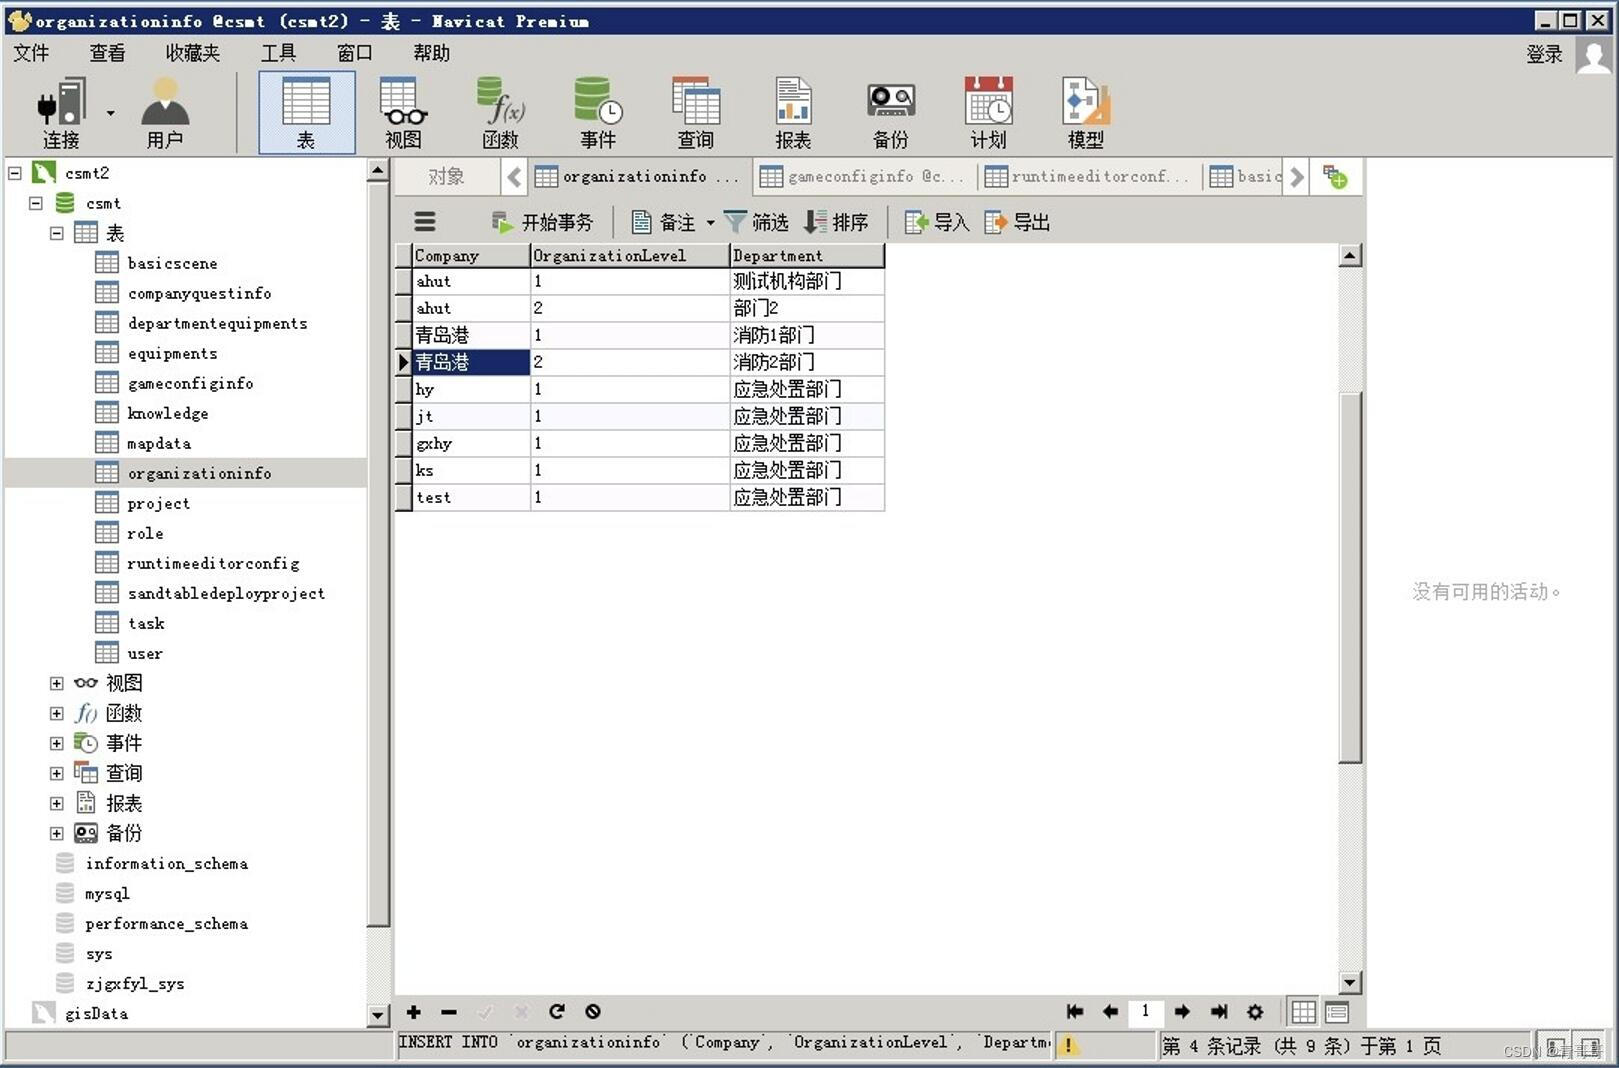Click the 测试机构部门 cell
The image size is (1619, 1068).
coord(807,281)
